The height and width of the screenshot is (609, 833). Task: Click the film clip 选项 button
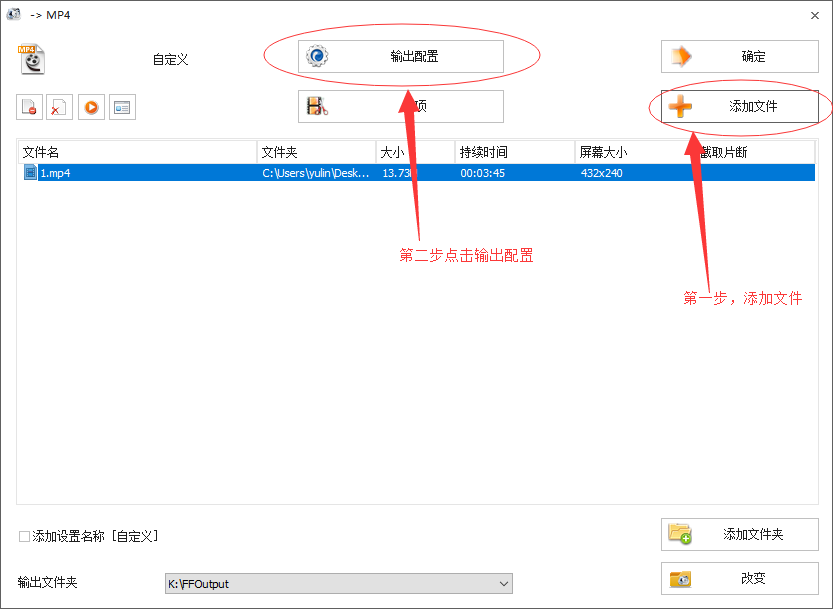click(x=400, y=106)
